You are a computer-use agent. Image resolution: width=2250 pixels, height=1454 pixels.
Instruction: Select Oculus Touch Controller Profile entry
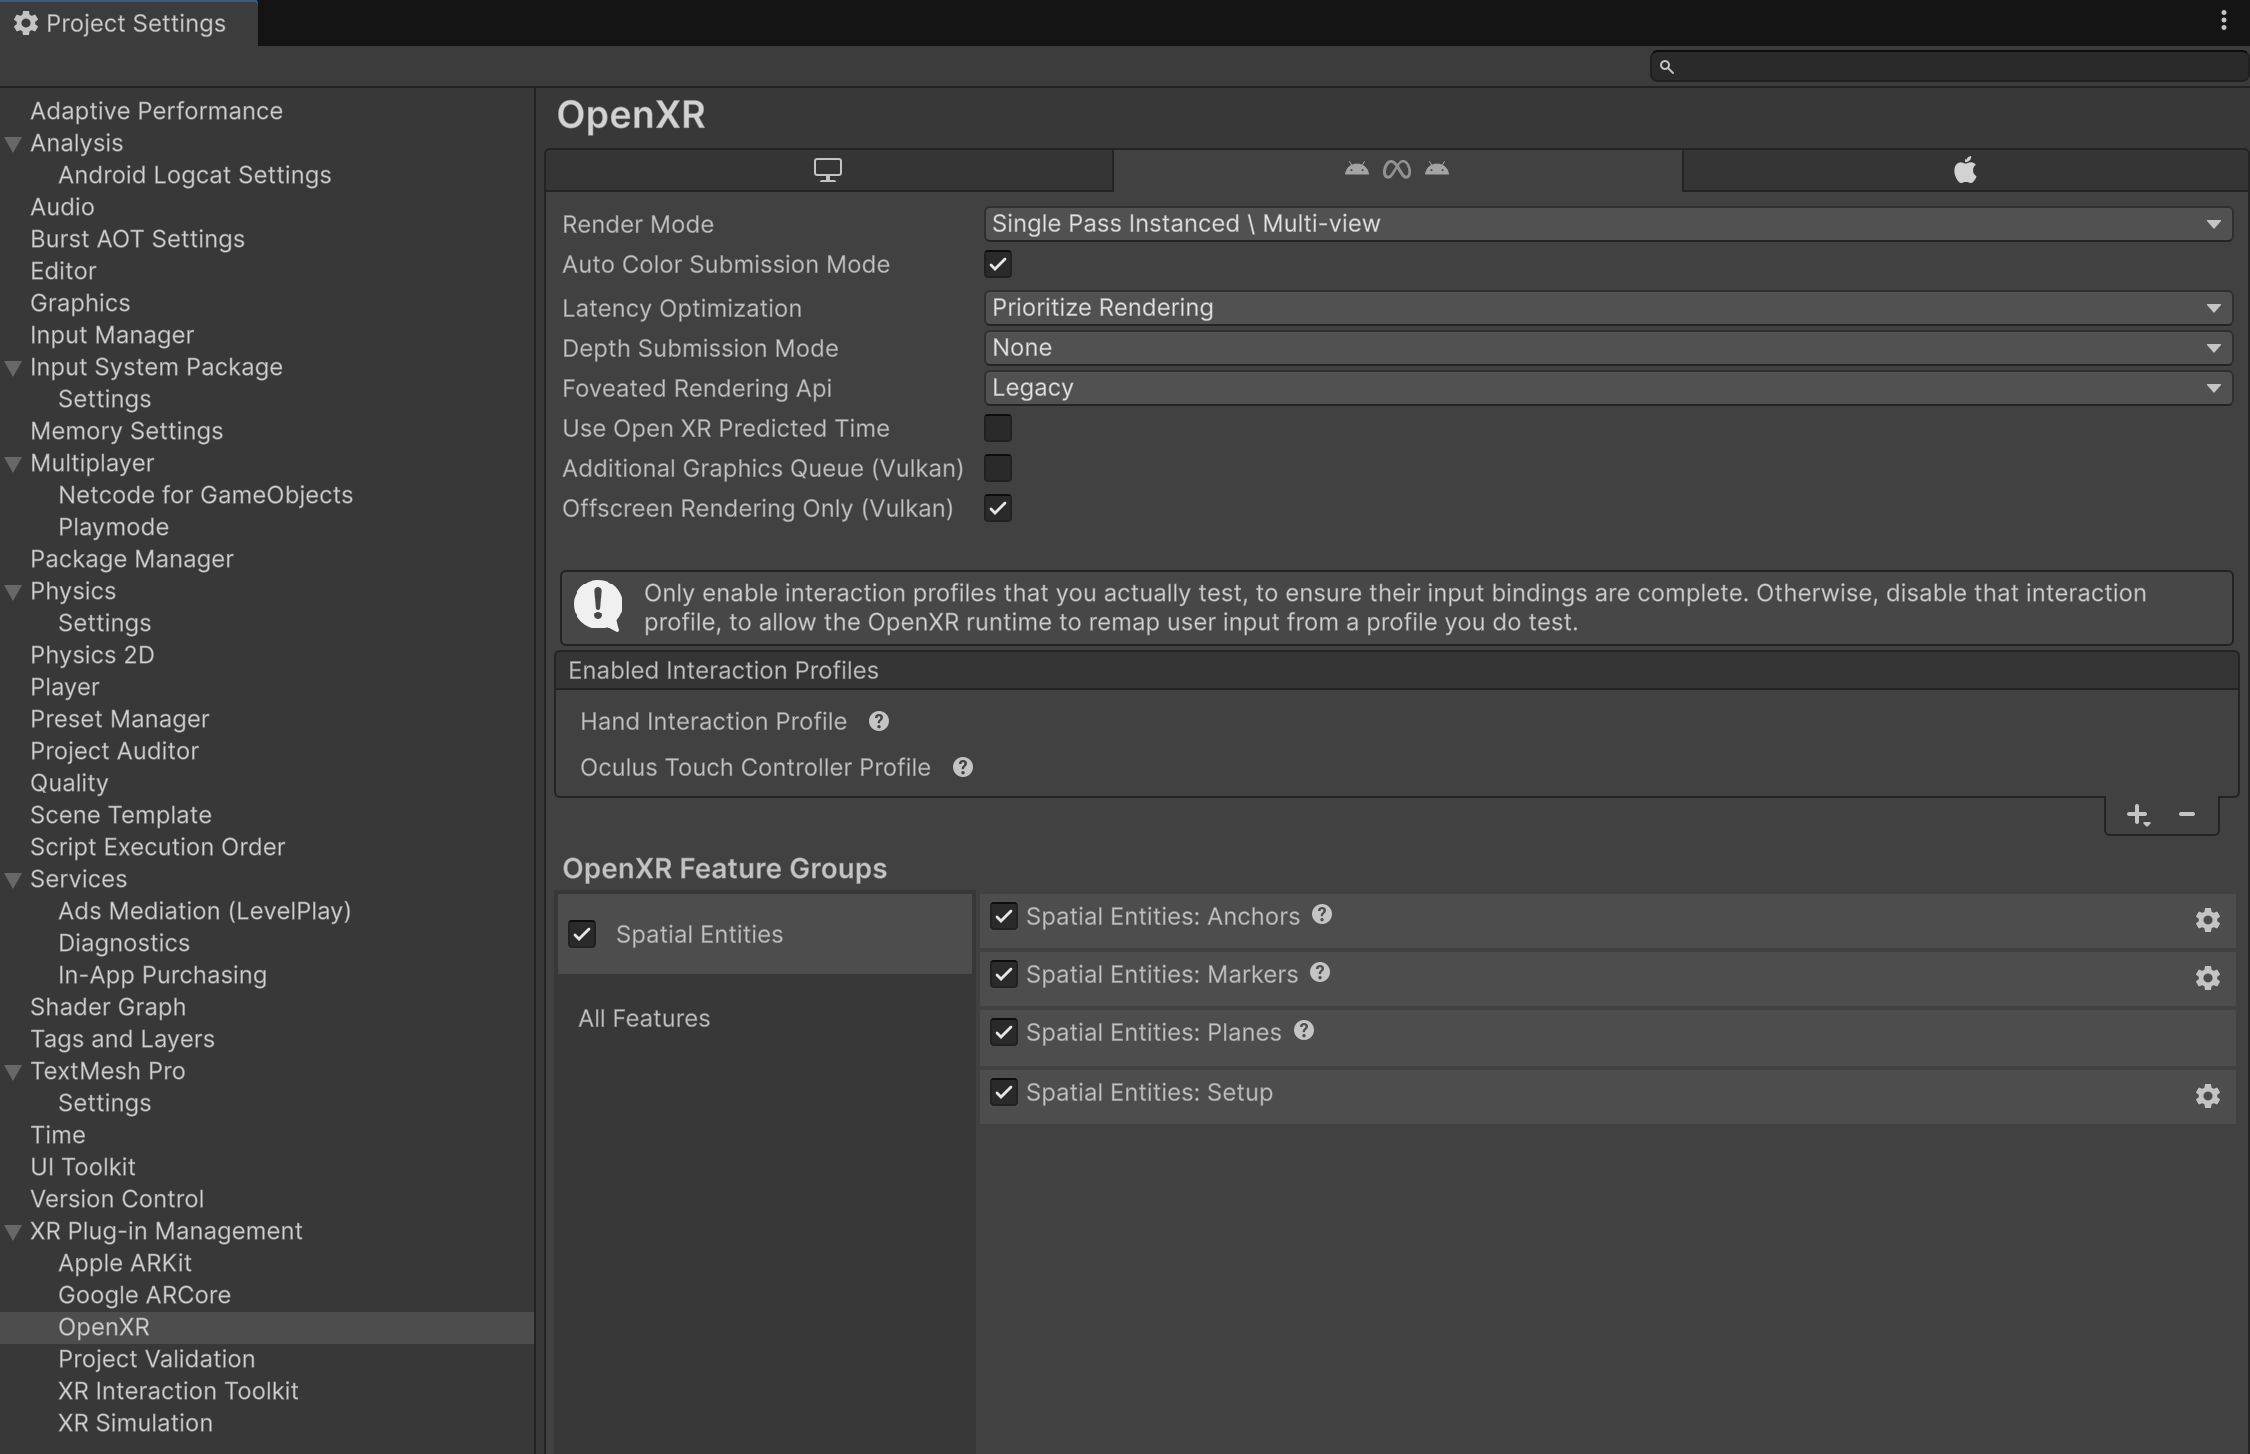755,767
